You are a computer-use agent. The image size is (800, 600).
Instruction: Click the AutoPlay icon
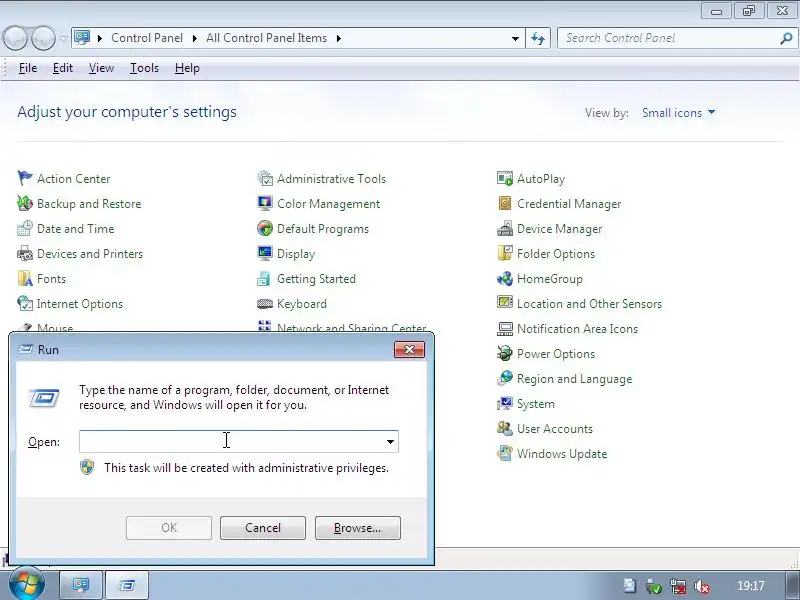[505, 178]
